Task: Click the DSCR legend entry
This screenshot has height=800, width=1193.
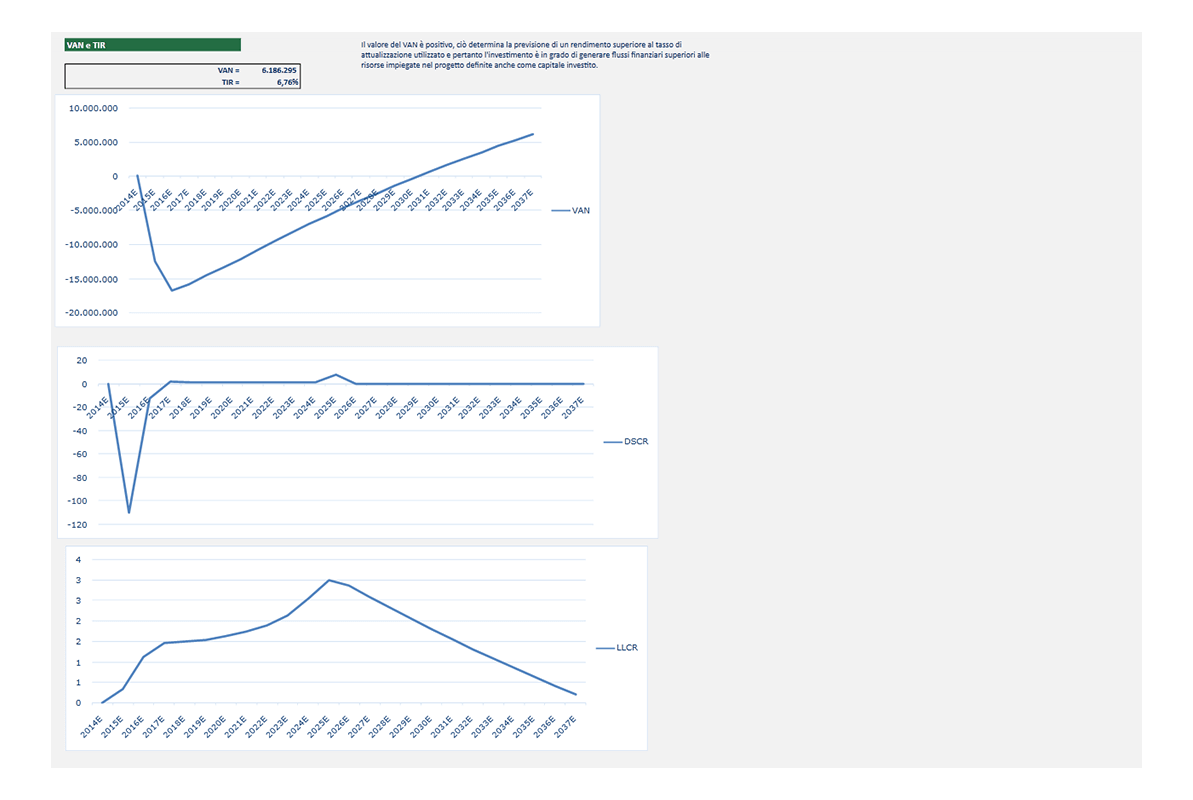Action: point(626,441)
